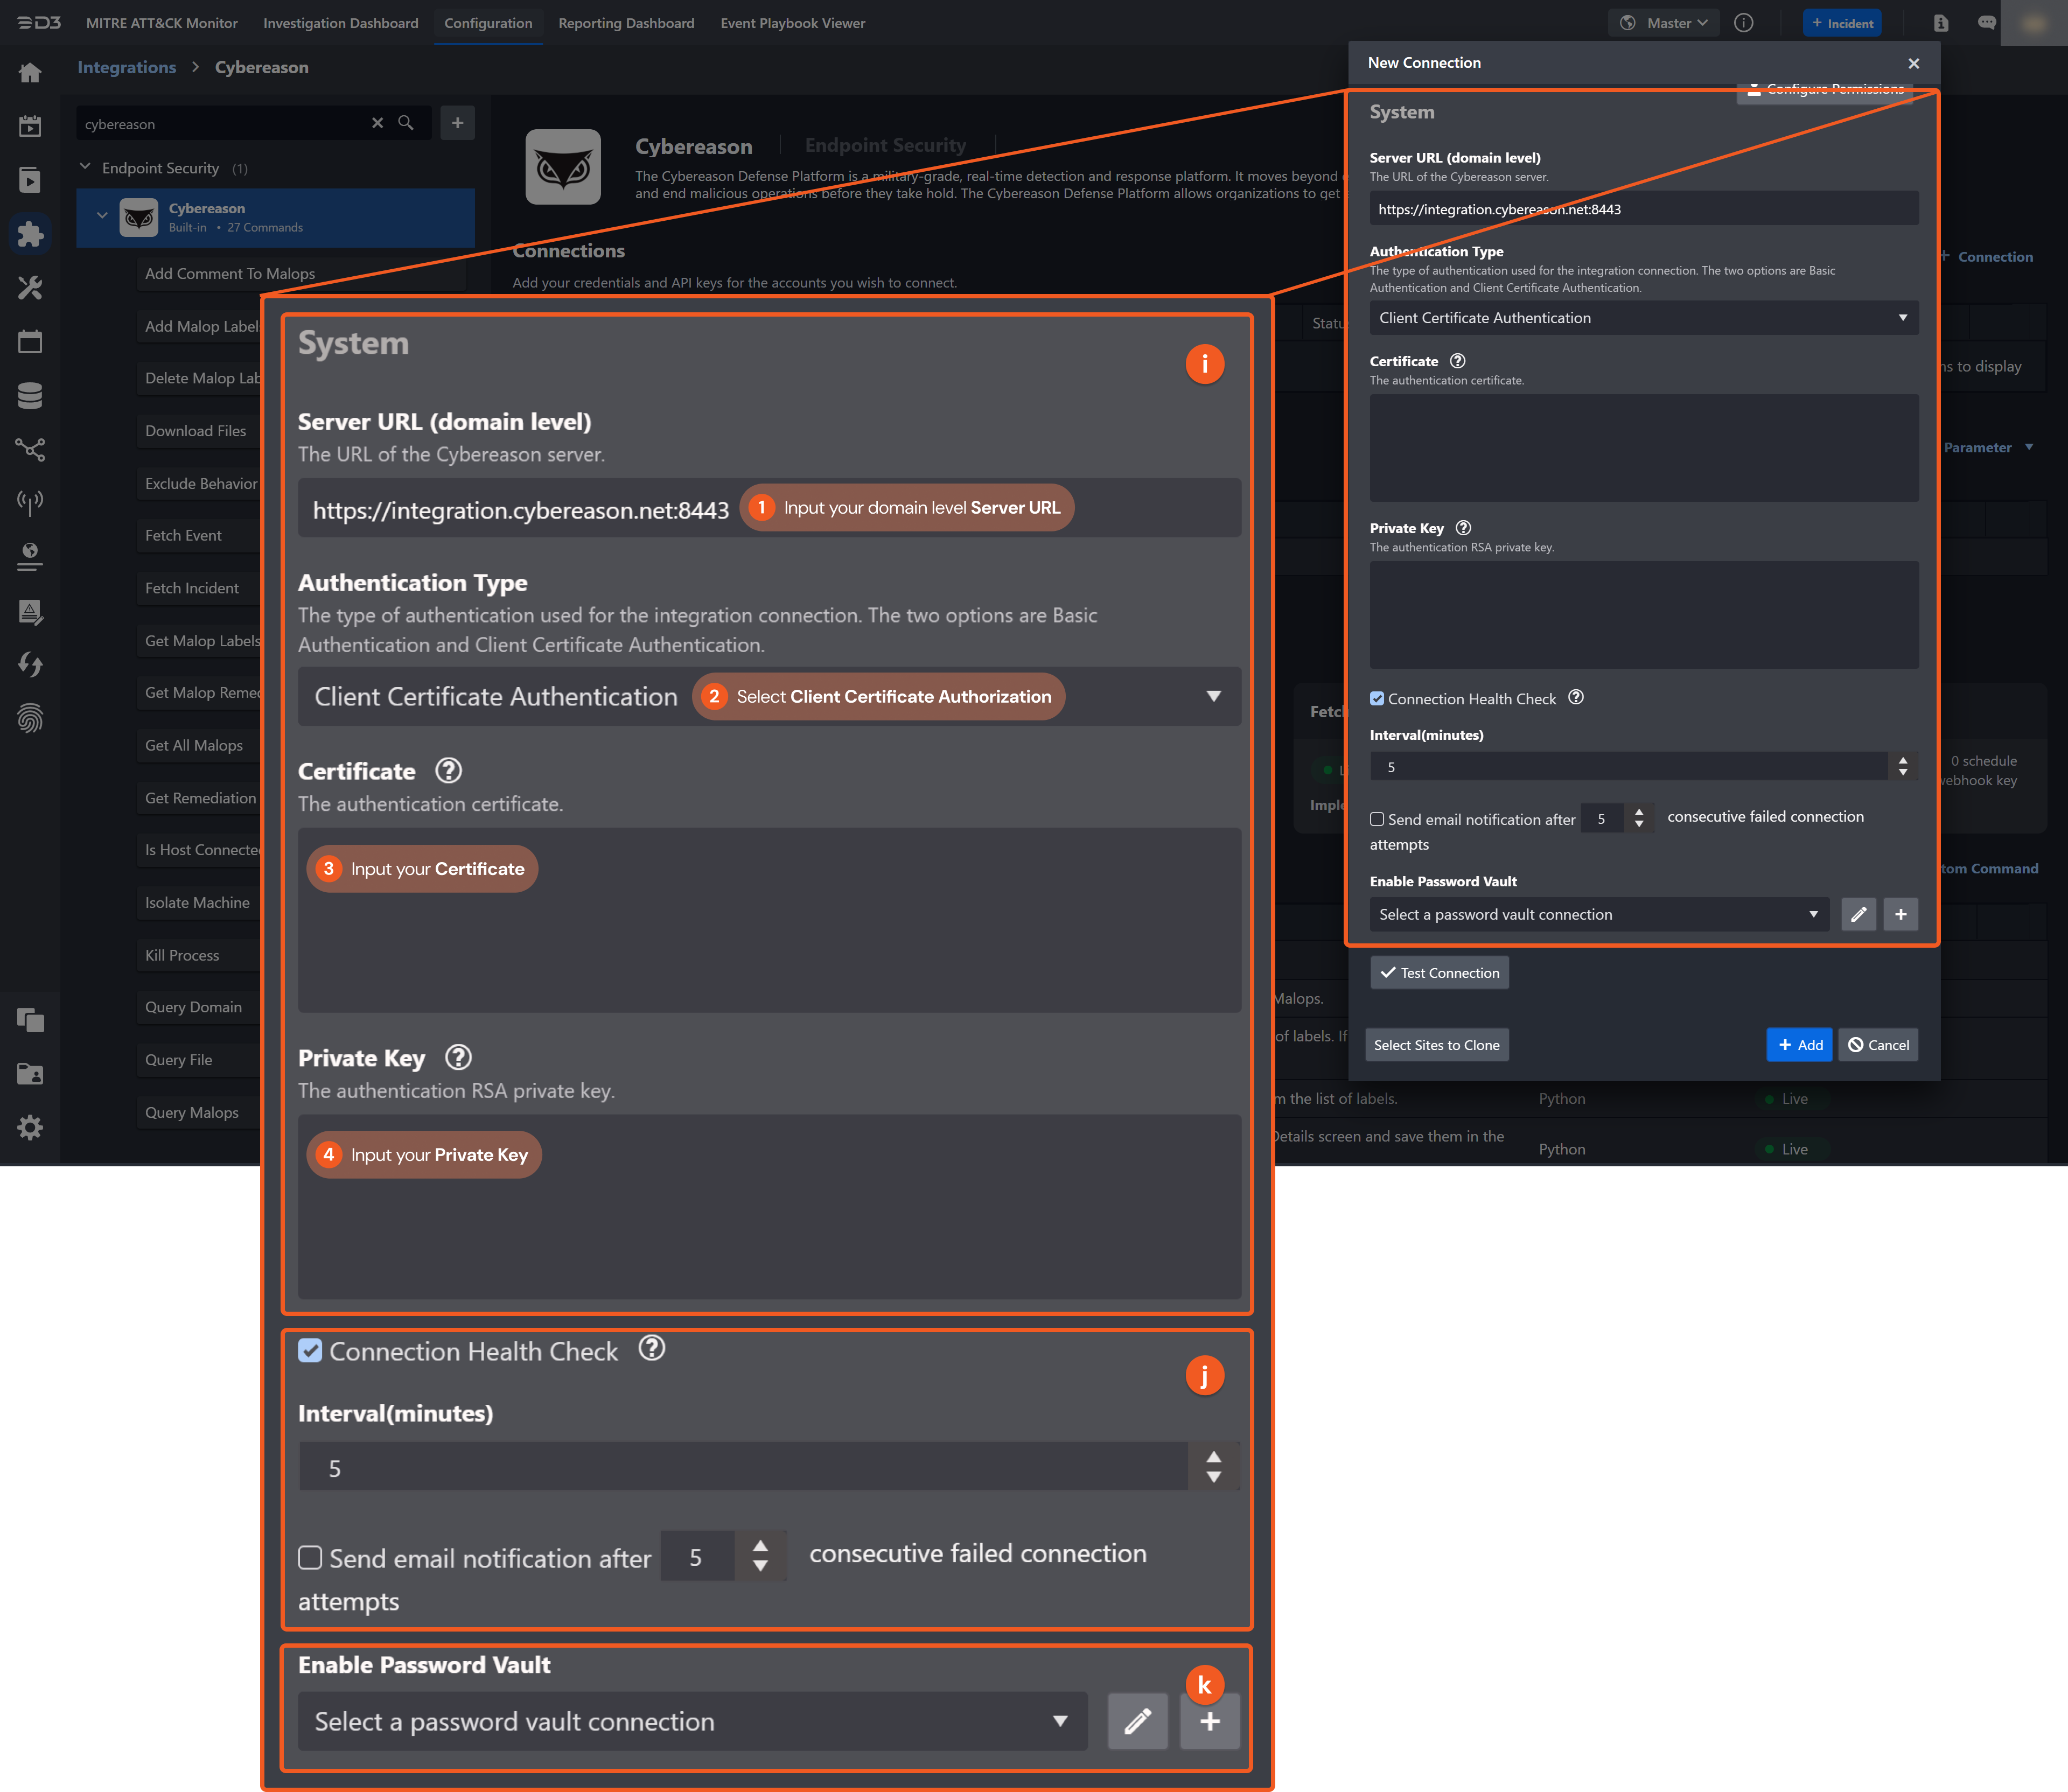Open the Integrations puzzle piece icon

click(31, 234)
